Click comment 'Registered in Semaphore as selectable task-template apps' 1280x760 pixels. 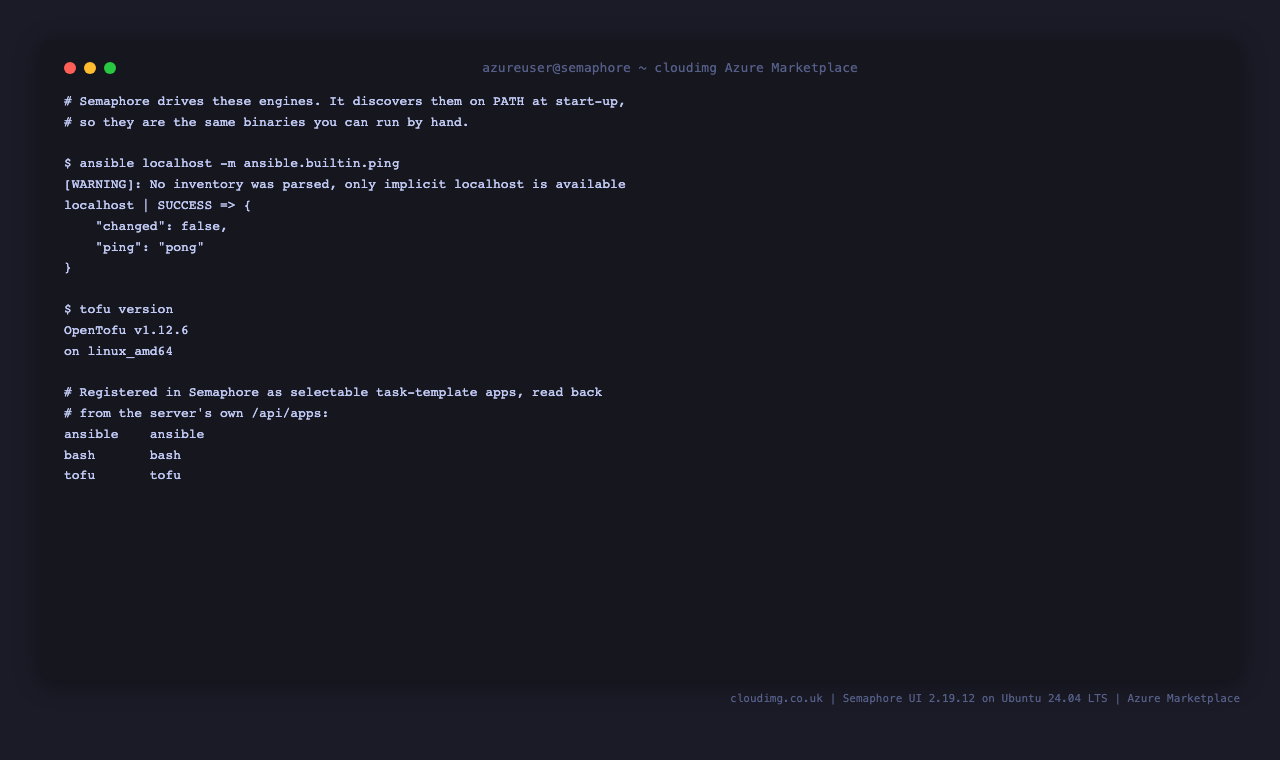coord(333,392)
